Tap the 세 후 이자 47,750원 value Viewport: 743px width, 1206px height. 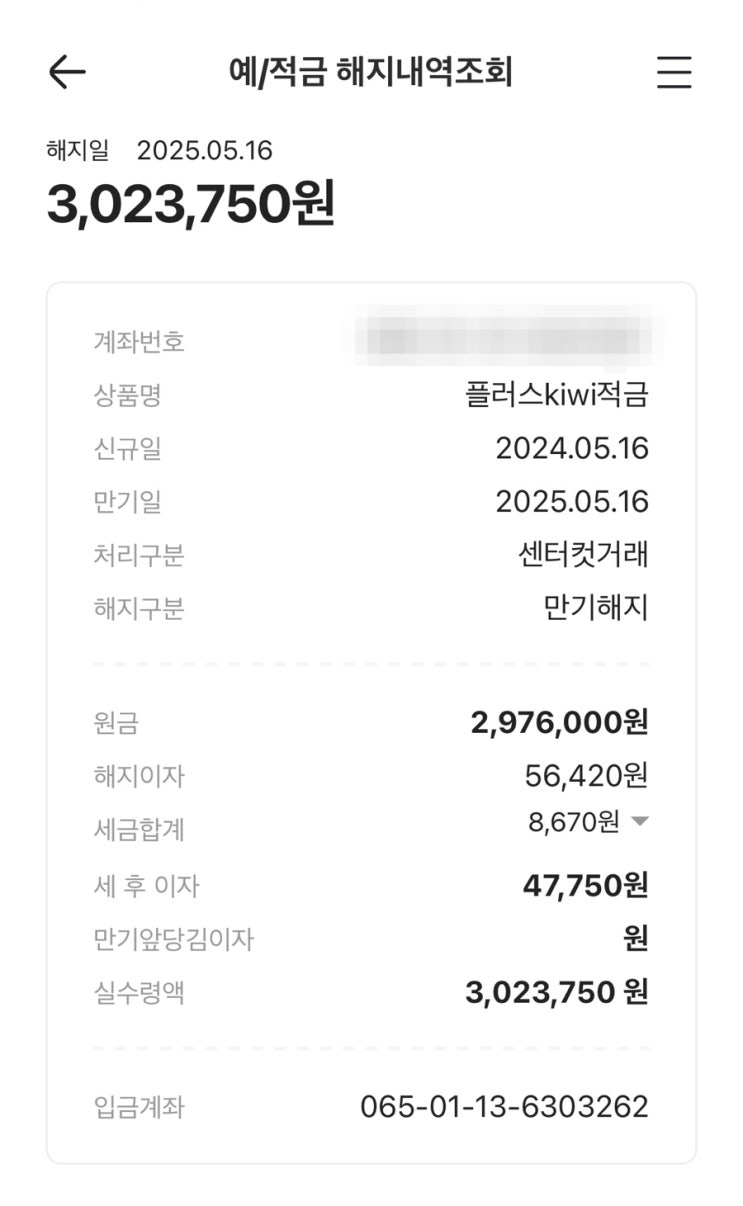(585, 885)
